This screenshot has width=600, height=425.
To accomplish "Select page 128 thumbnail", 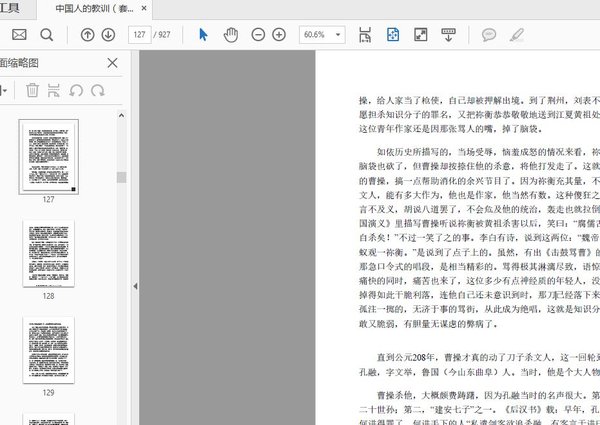I will click(x=48, y=254).
